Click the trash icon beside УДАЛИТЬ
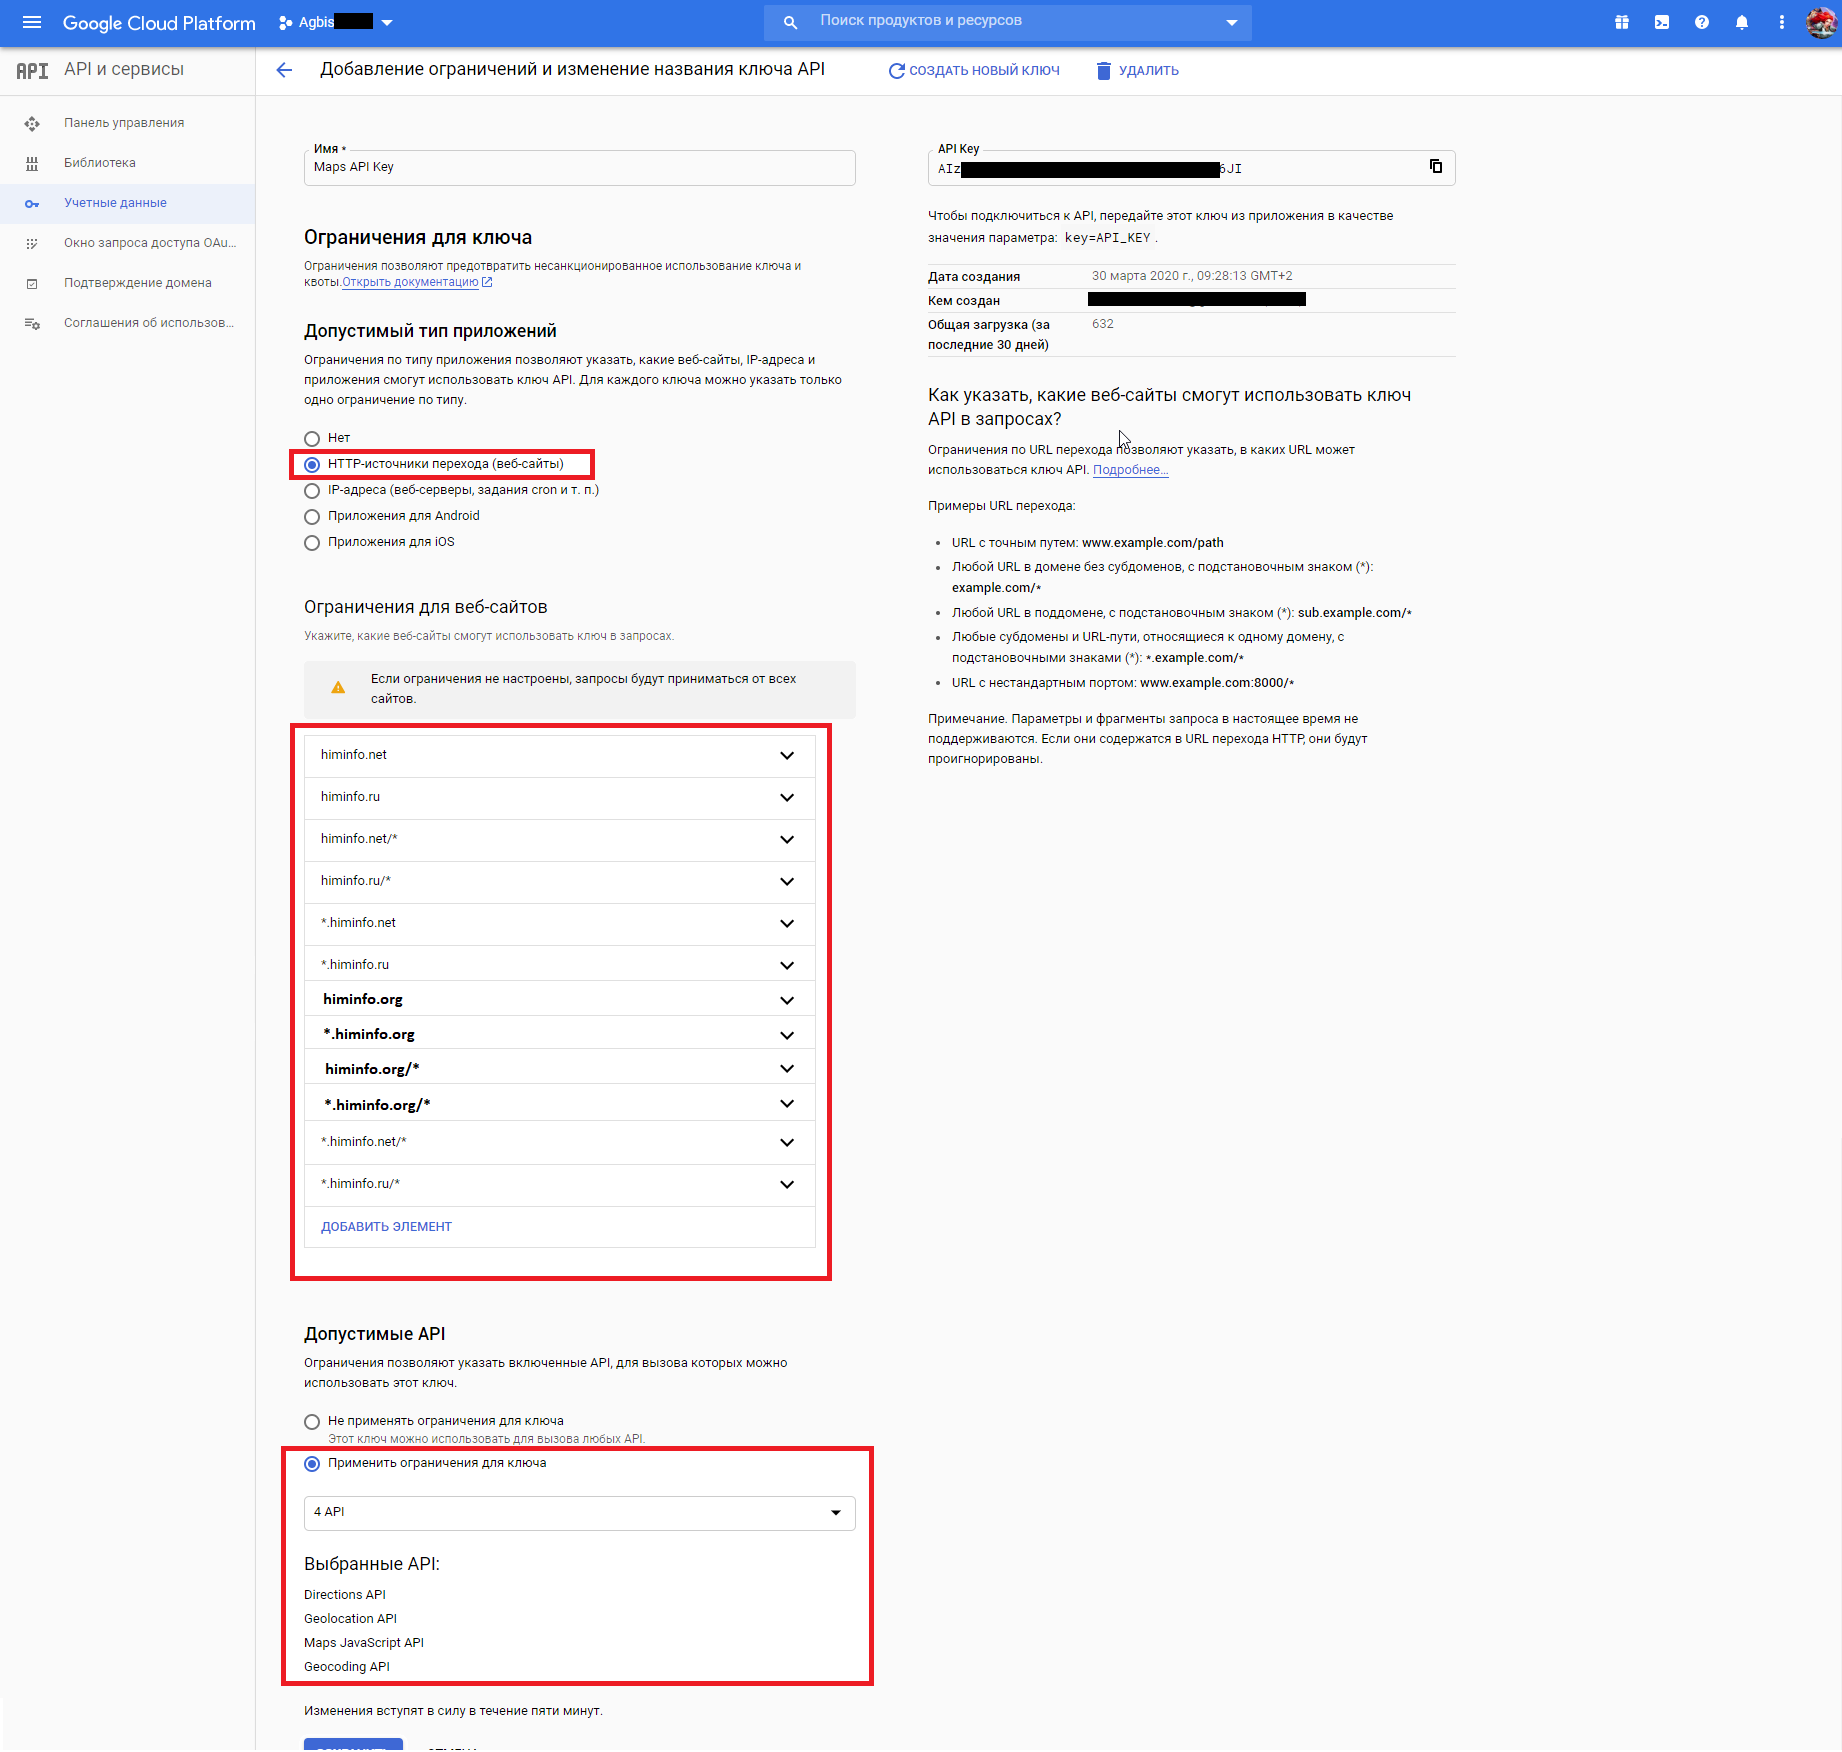Image resolution: width=1842 pixels, height=1752 pixels. coord(1104,70)
